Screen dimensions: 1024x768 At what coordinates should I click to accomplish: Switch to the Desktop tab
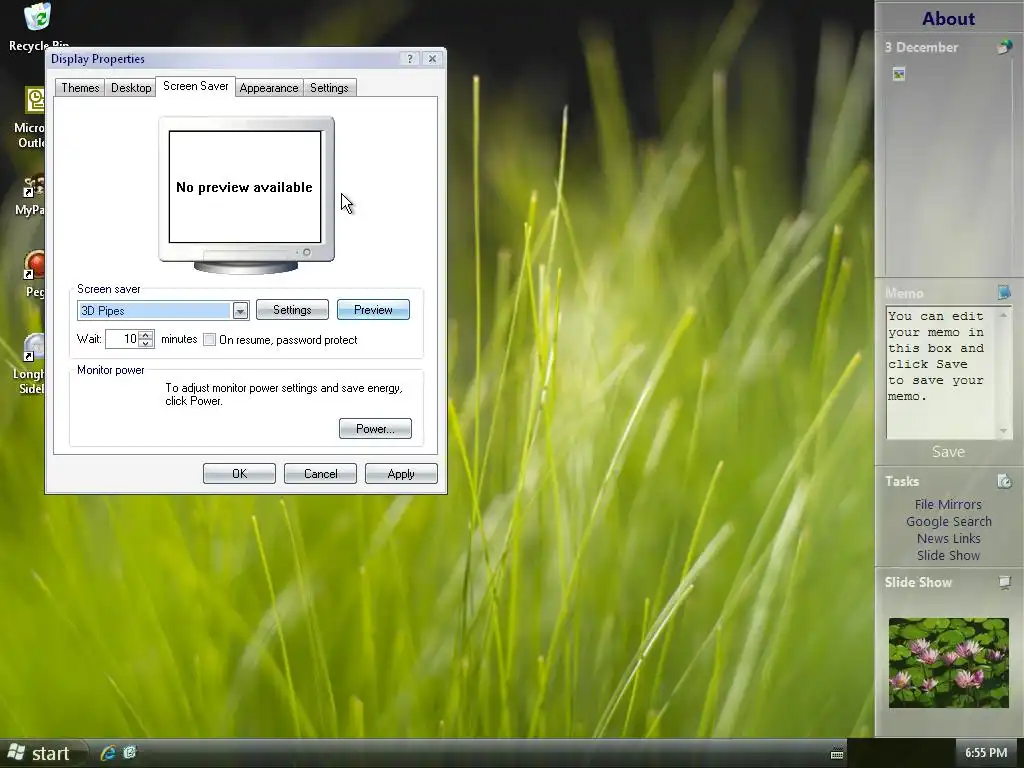pos(131,88)
